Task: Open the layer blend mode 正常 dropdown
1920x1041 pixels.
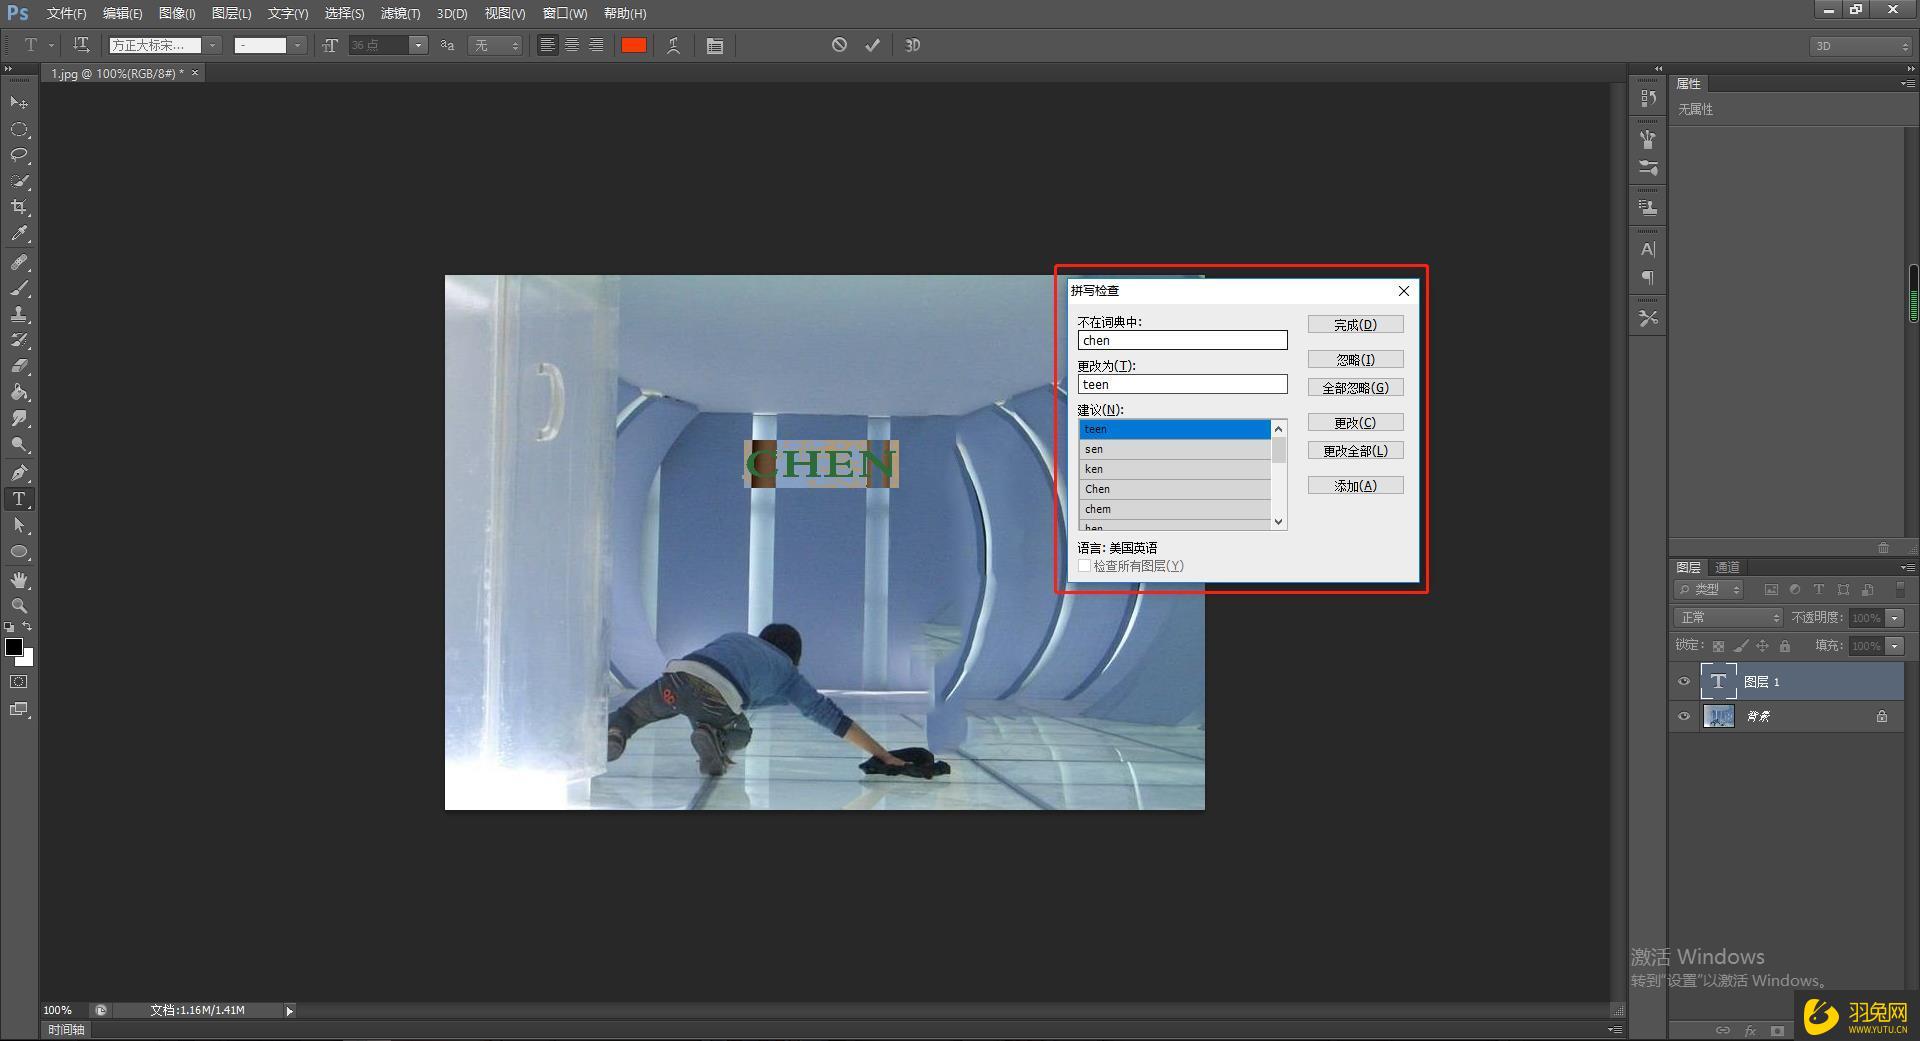Action: pos(1728,618)
